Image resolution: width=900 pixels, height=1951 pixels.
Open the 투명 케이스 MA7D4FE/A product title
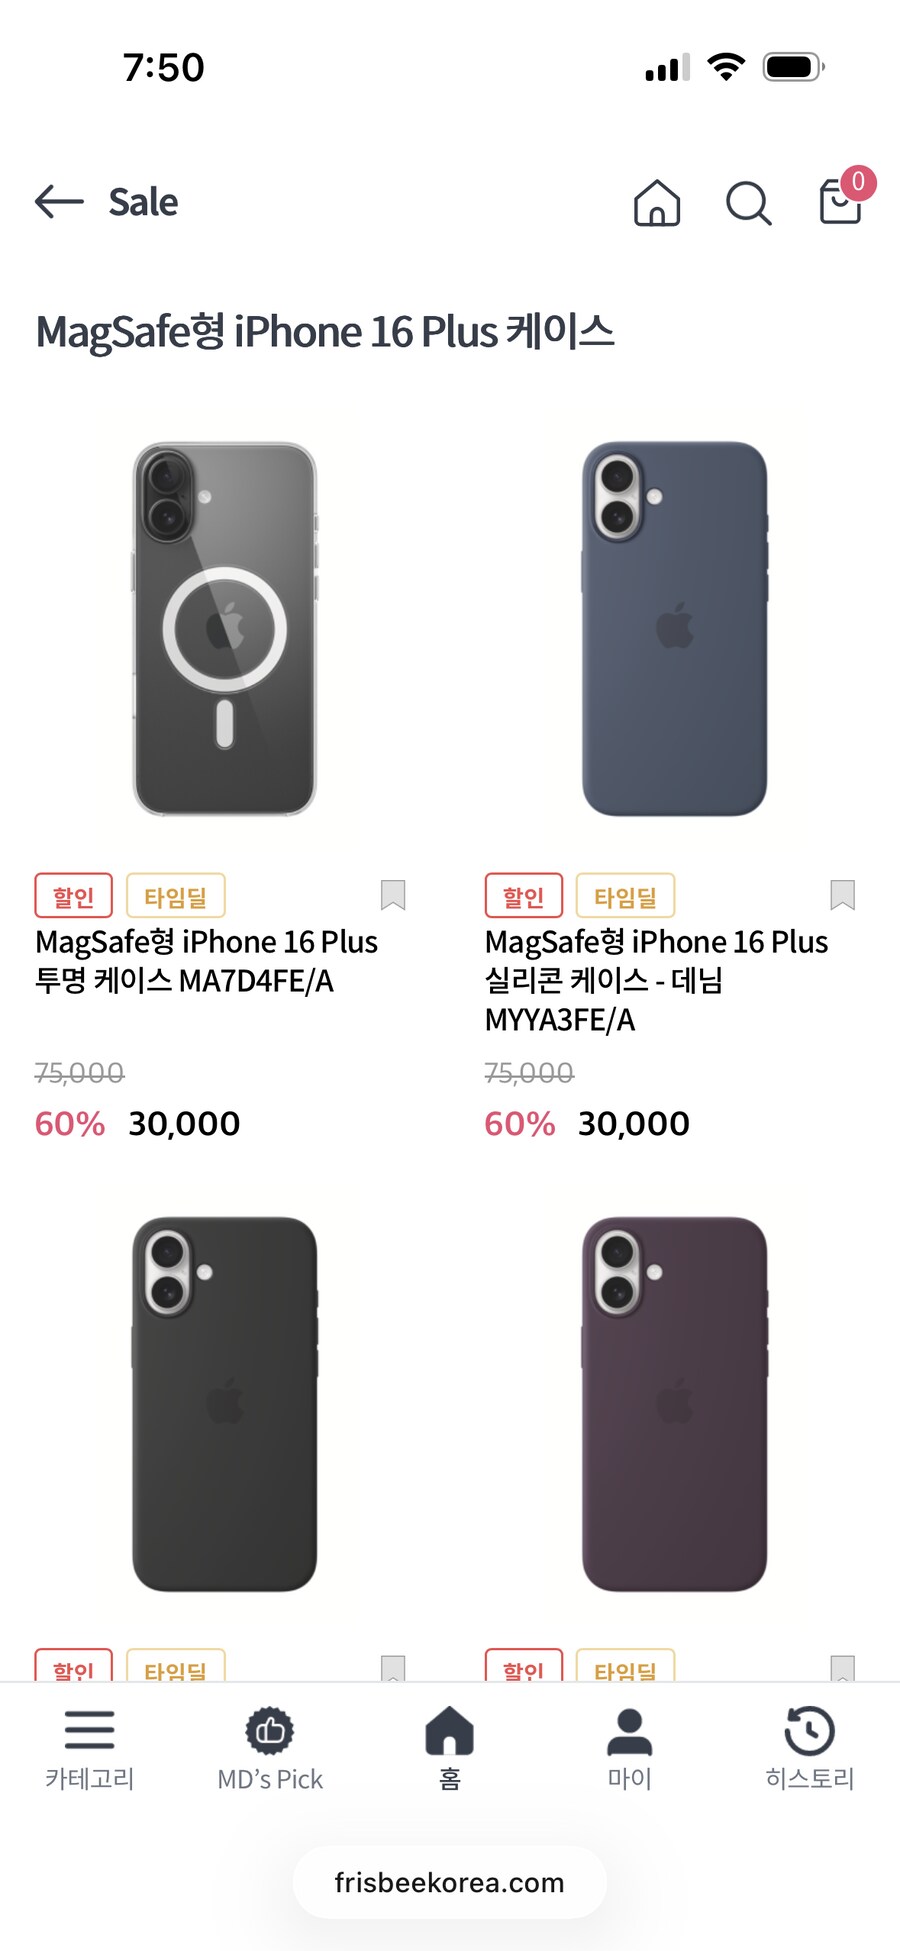pos(206,961)
